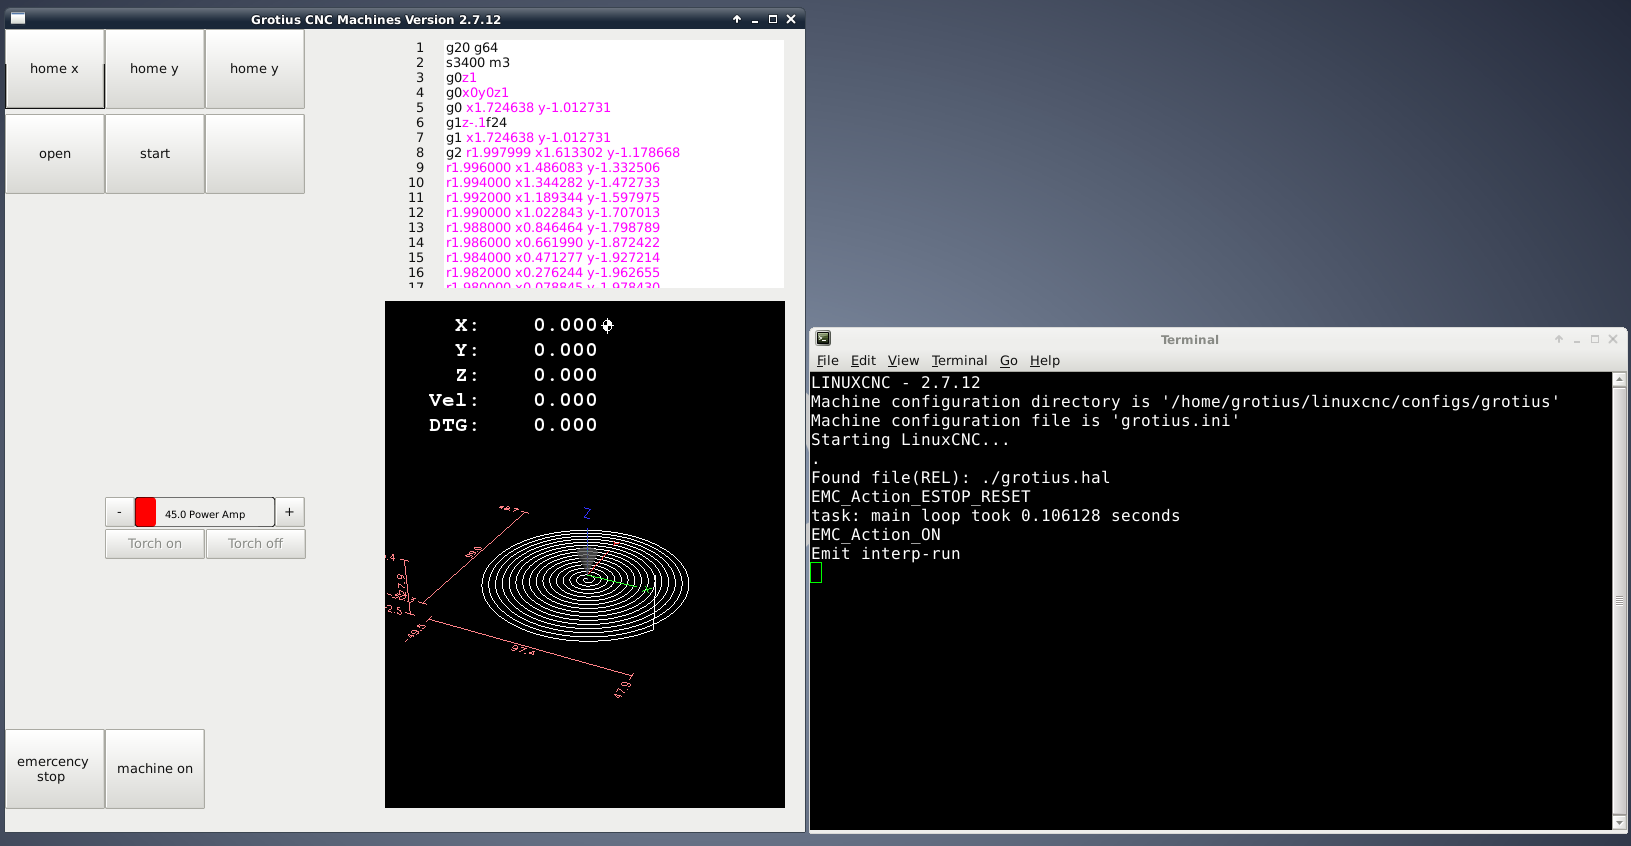Viewport: 1631px width, 846px height.
Task: Select g-code line 'g0x0y0z1'
Action: (477, 93)
